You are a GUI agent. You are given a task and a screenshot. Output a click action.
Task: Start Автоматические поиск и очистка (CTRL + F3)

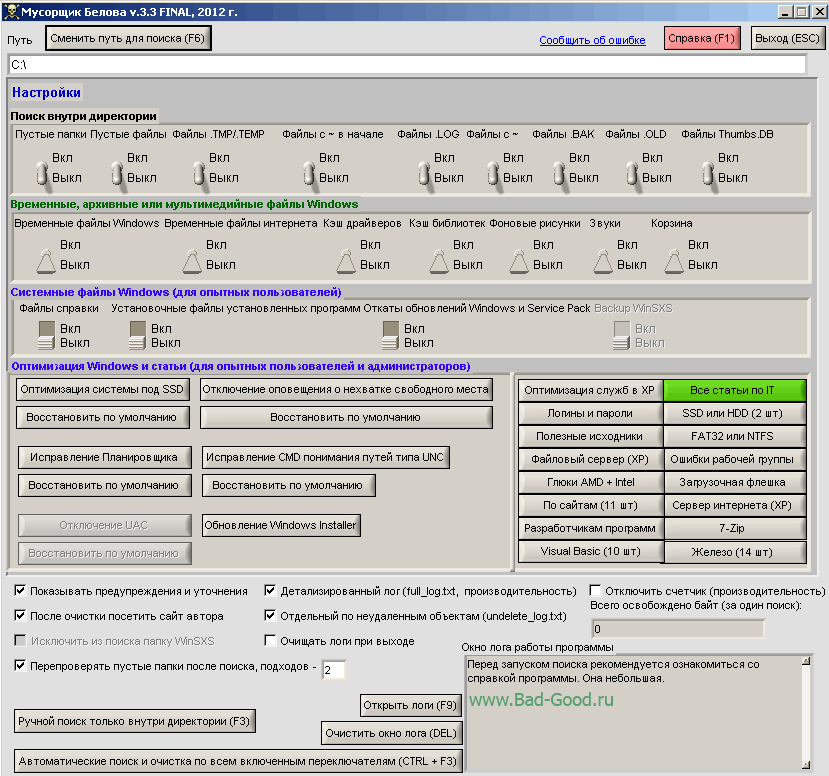[238, 762]
